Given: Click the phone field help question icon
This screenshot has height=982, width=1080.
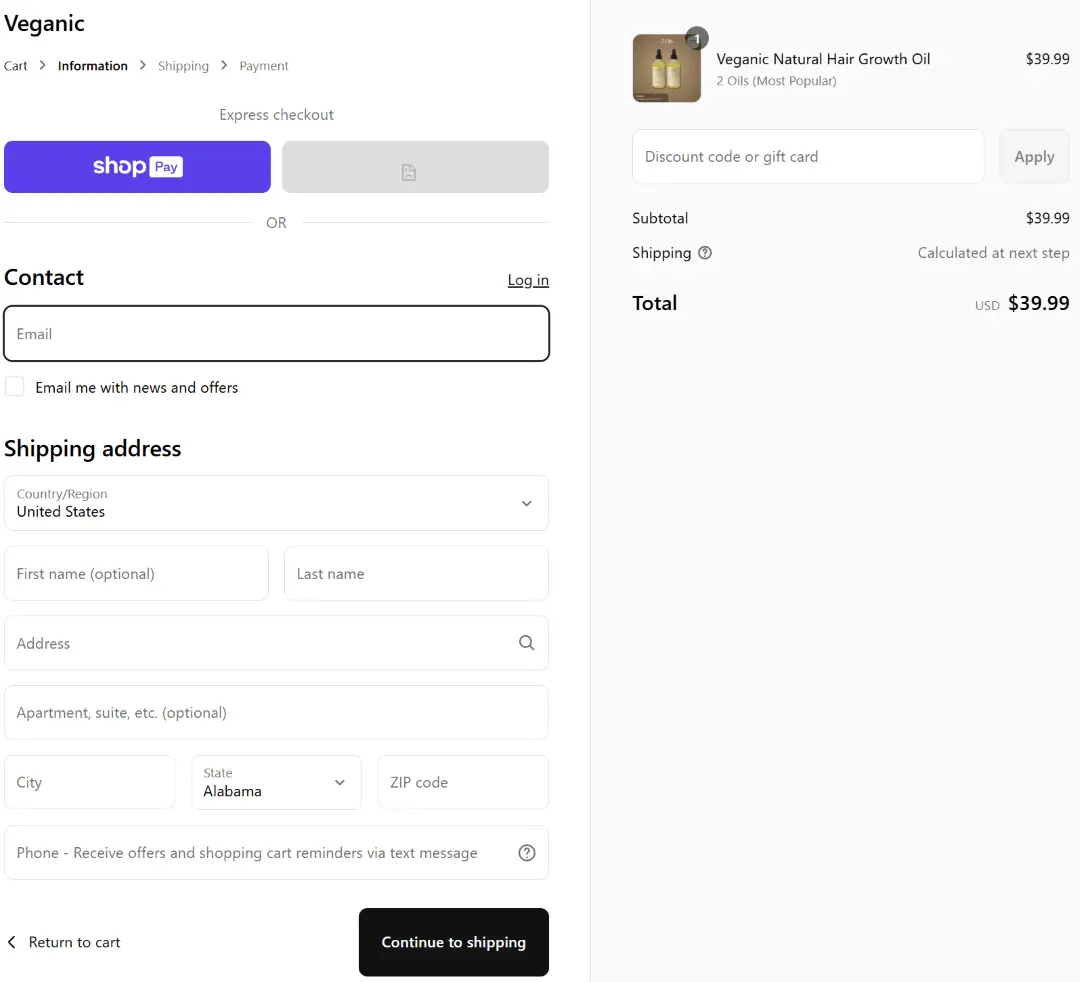Looking at the screenshot, I should pos(526,853).
